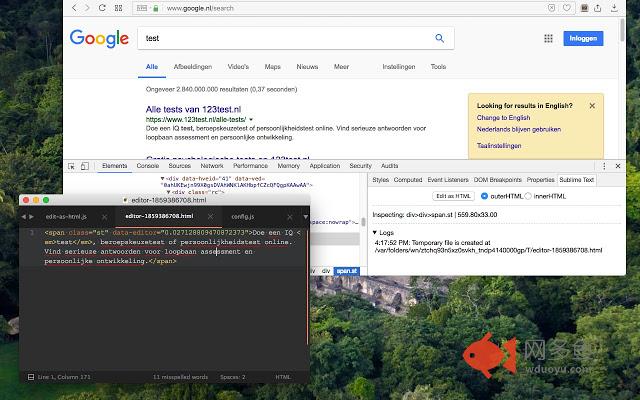Switch to the Afbeeldingen search tab

193,67
